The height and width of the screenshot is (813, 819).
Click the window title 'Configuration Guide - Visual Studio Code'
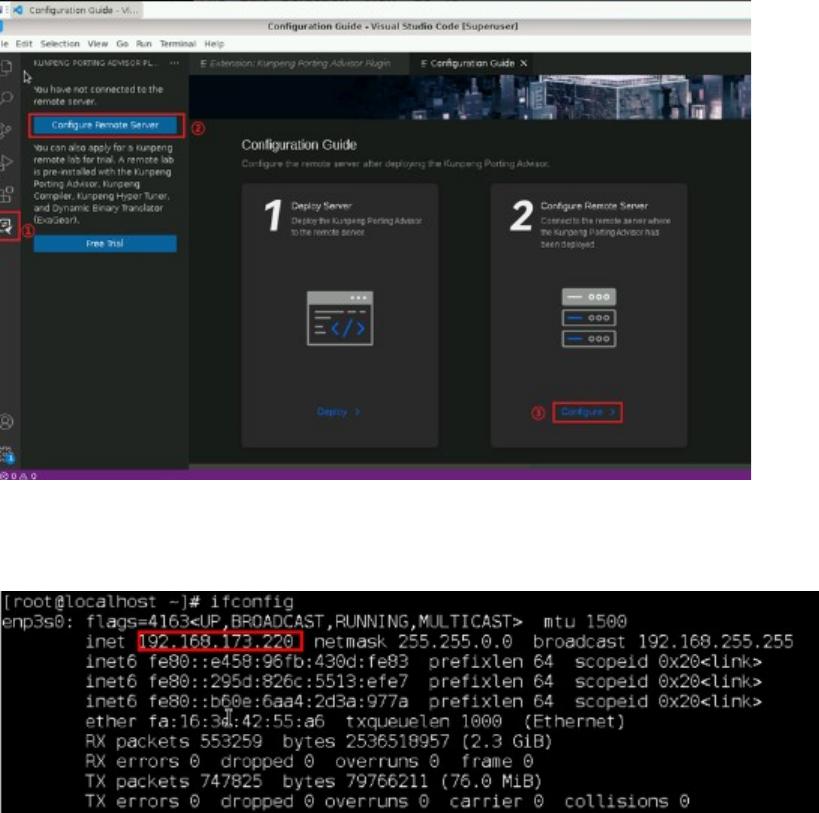(393, 26)
